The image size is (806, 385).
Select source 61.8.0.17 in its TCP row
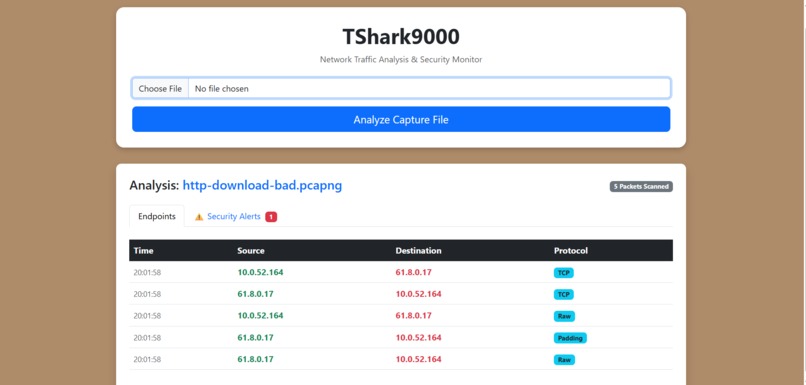coord(255,294)
